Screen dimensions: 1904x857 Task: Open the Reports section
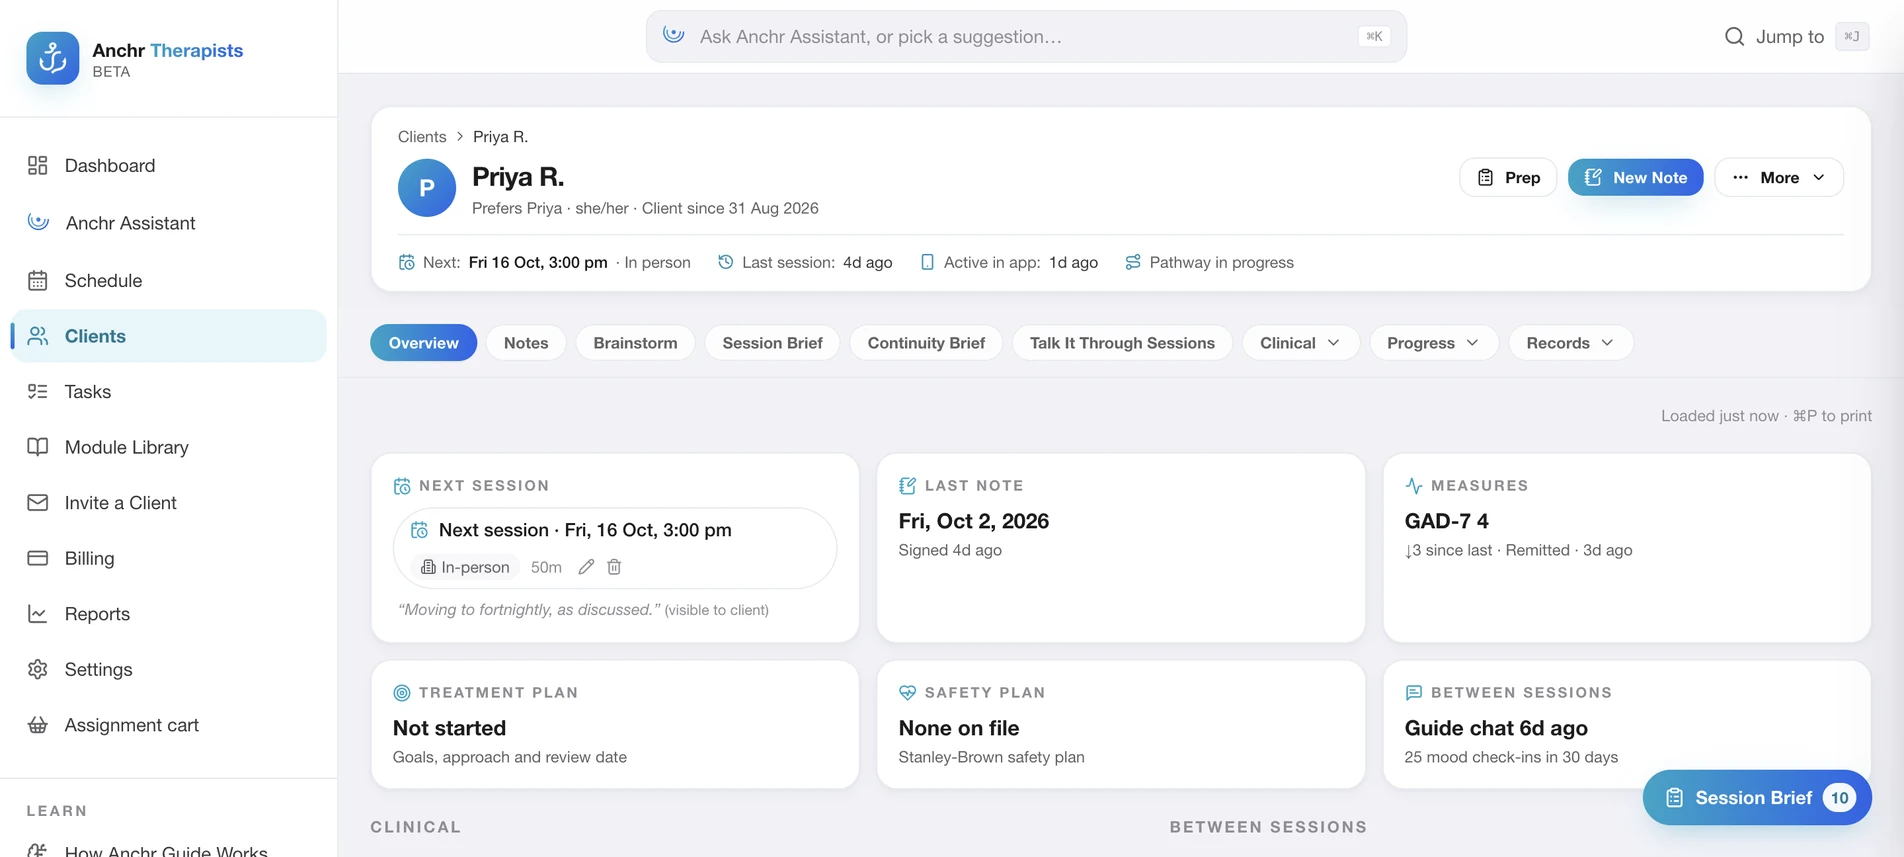97,614
